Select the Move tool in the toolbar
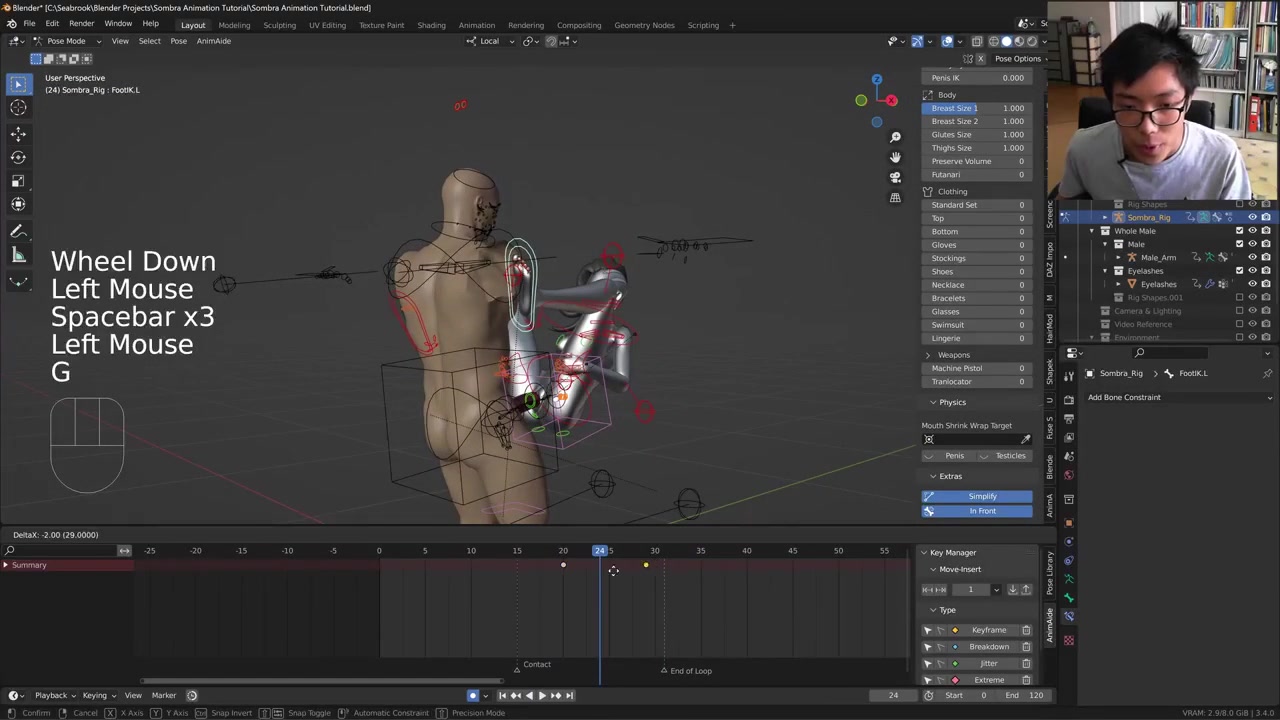Viewport: 1280px width, 720px height. coord(18,133)
